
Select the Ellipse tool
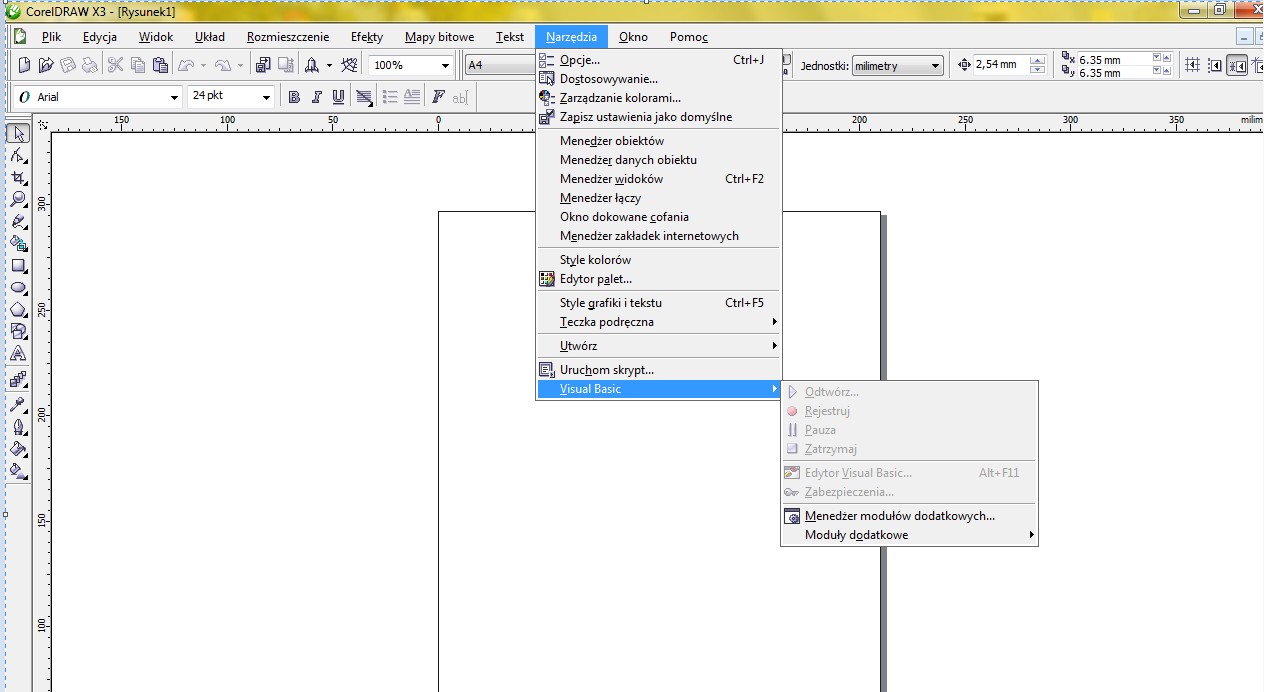pyautogui.click(x=17, y=288)
